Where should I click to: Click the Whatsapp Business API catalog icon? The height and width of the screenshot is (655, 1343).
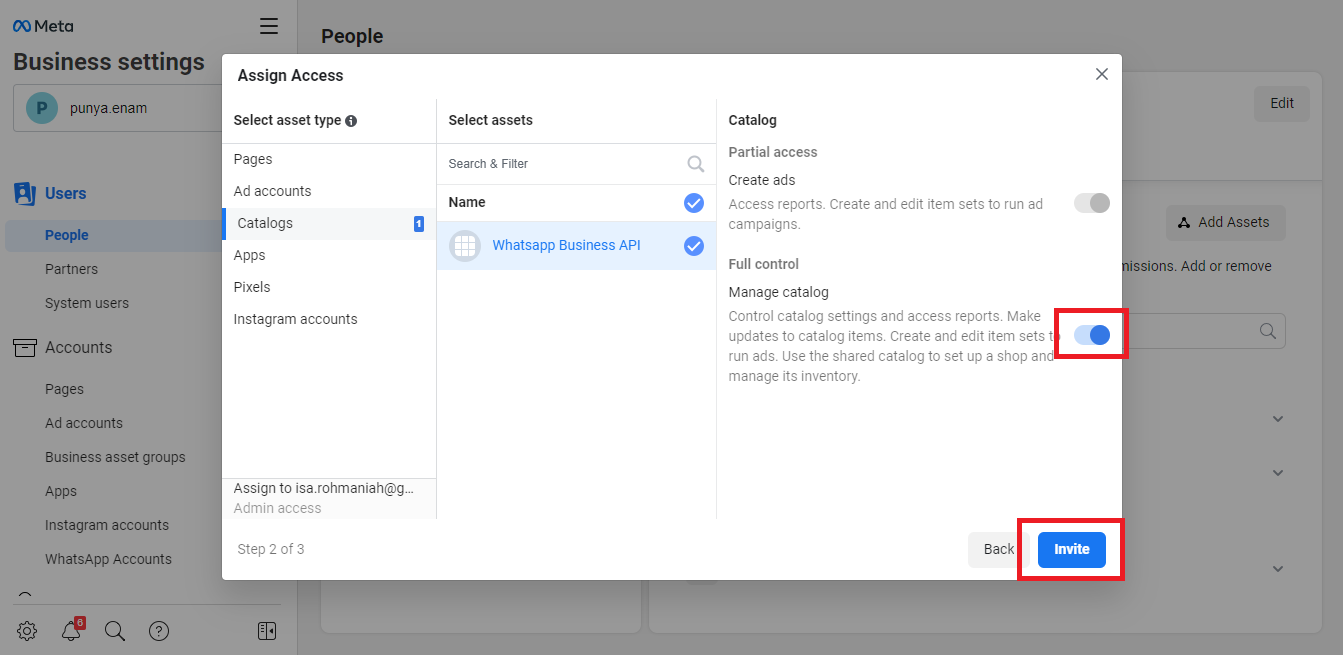465,246
